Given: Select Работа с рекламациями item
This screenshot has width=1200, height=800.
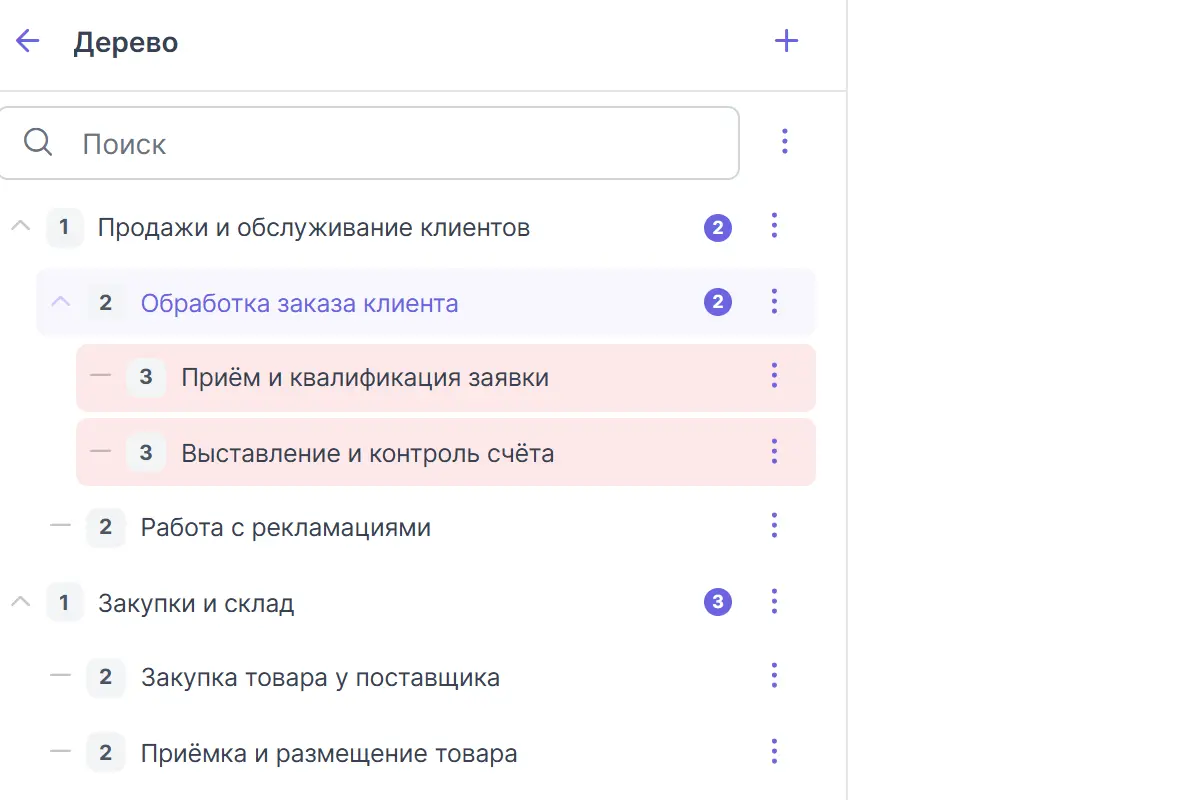Looking at the screenshot, I should coord(285,527).
